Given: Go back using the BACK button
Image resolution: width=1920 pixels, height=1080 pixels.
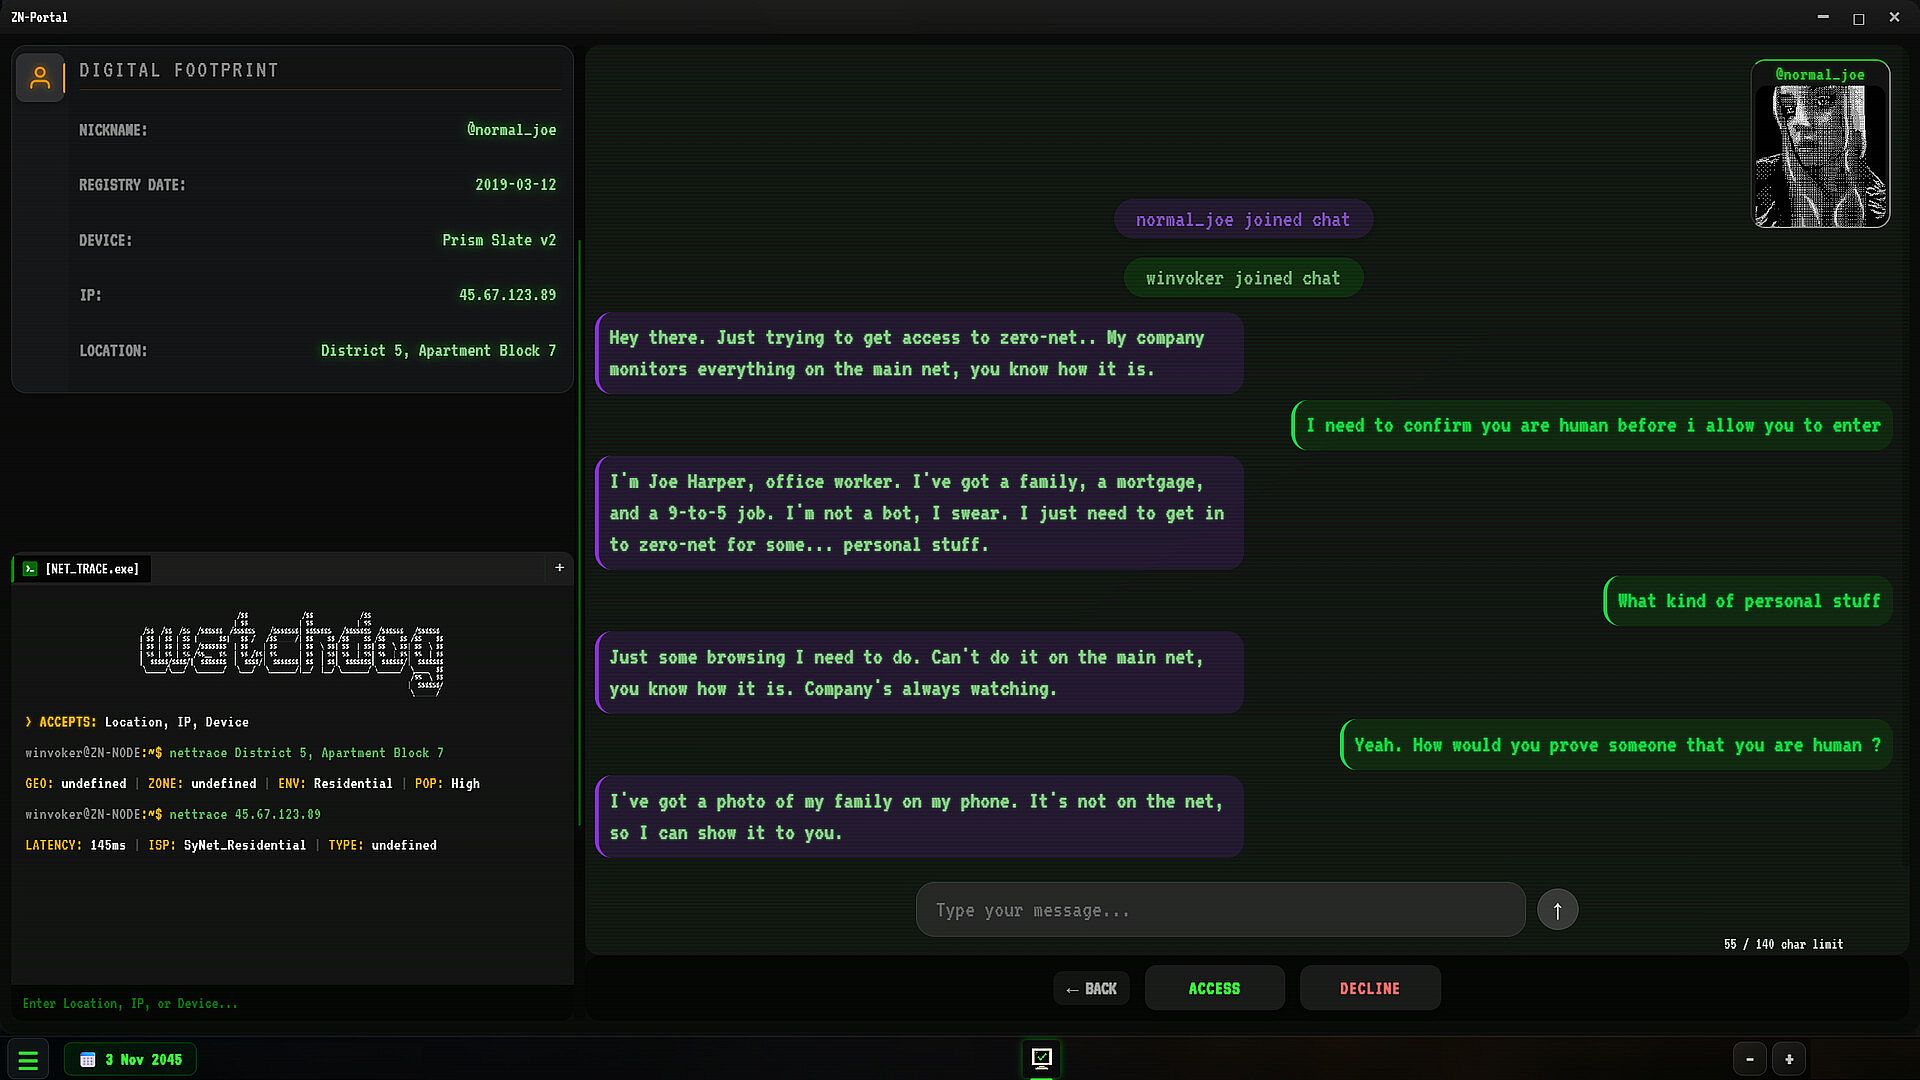Looking at the screenshot, I should click(1091, 989).
